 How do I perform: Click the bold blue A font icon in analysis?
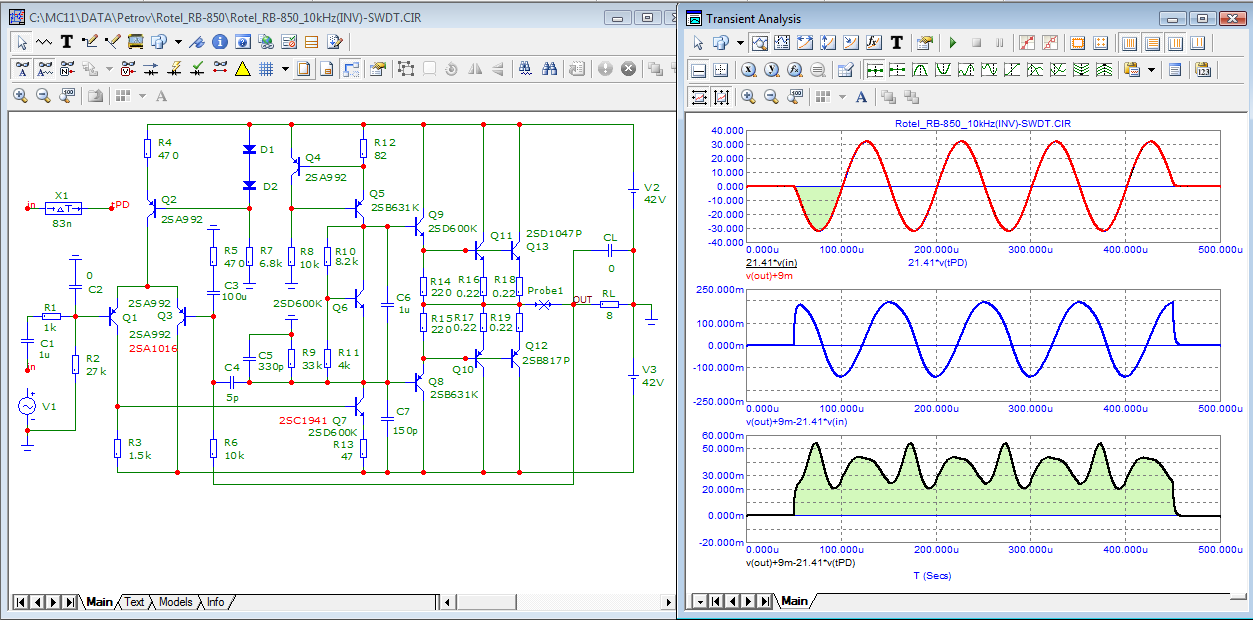861,97
